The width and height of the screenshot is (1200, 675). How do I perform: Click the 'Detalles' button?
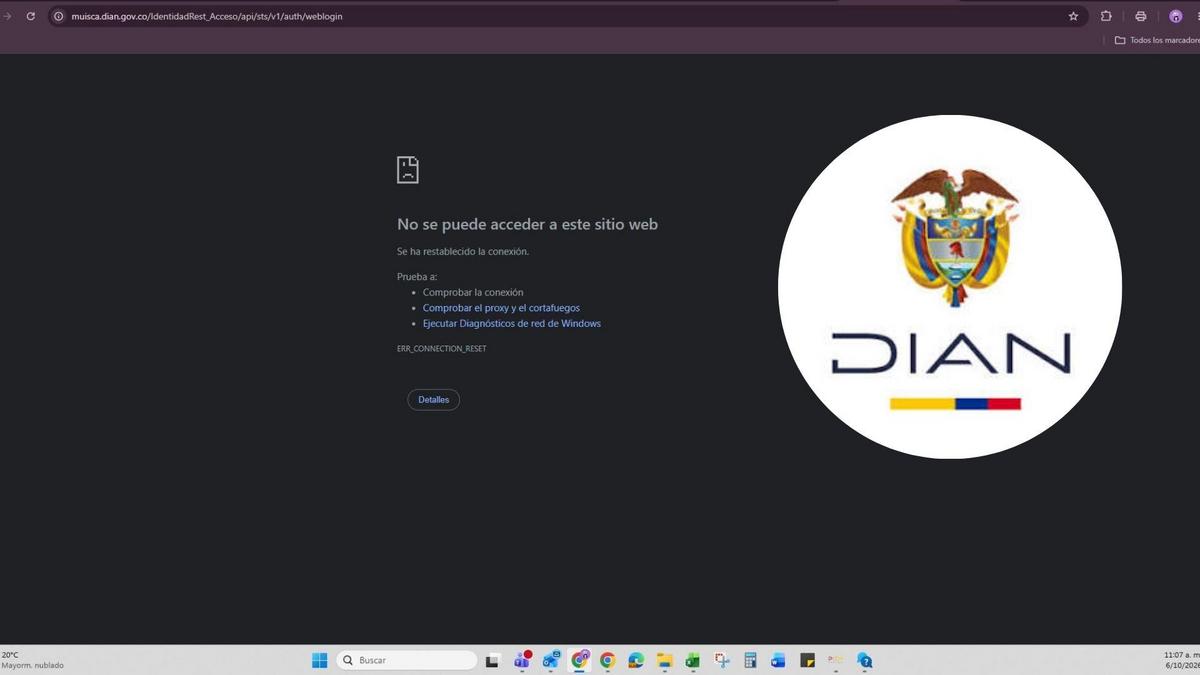click(x=433, y=400)
